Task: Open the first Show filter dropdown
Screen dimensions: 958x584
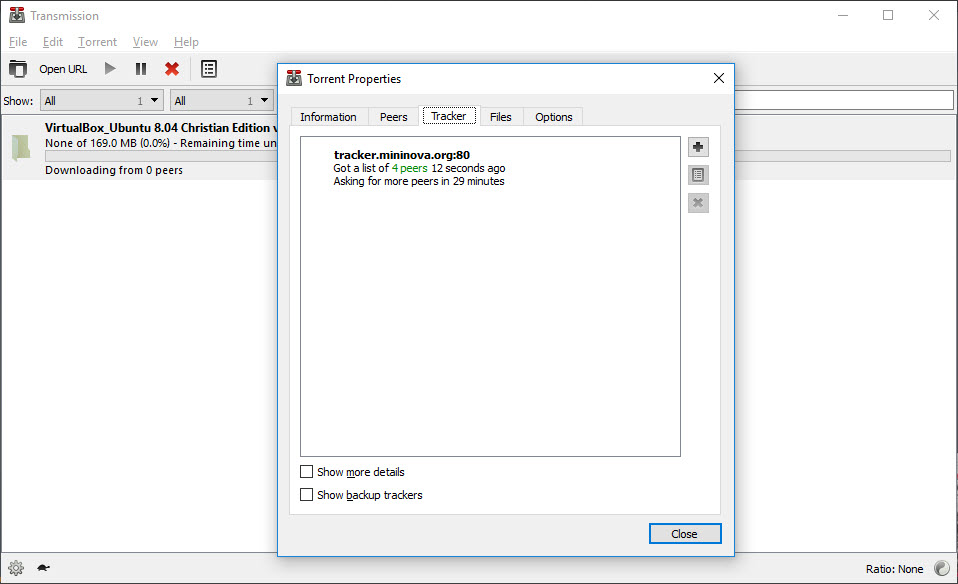Action: pyautogui.click(x=102, y=101)
